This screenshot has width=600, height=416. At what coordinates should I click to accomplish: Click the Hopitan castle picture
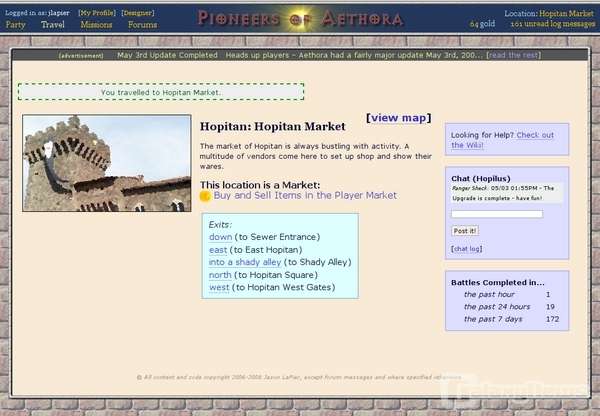click(x=107, y=163)
